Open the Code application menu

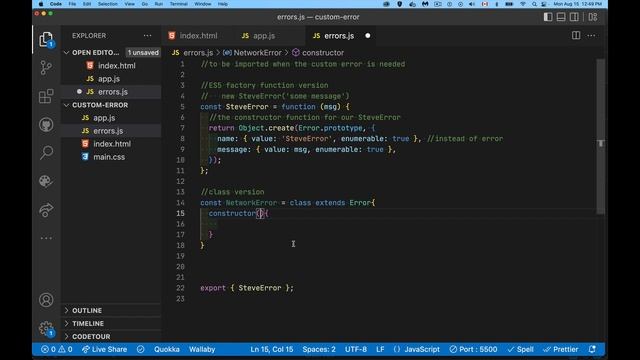point(56,4)
